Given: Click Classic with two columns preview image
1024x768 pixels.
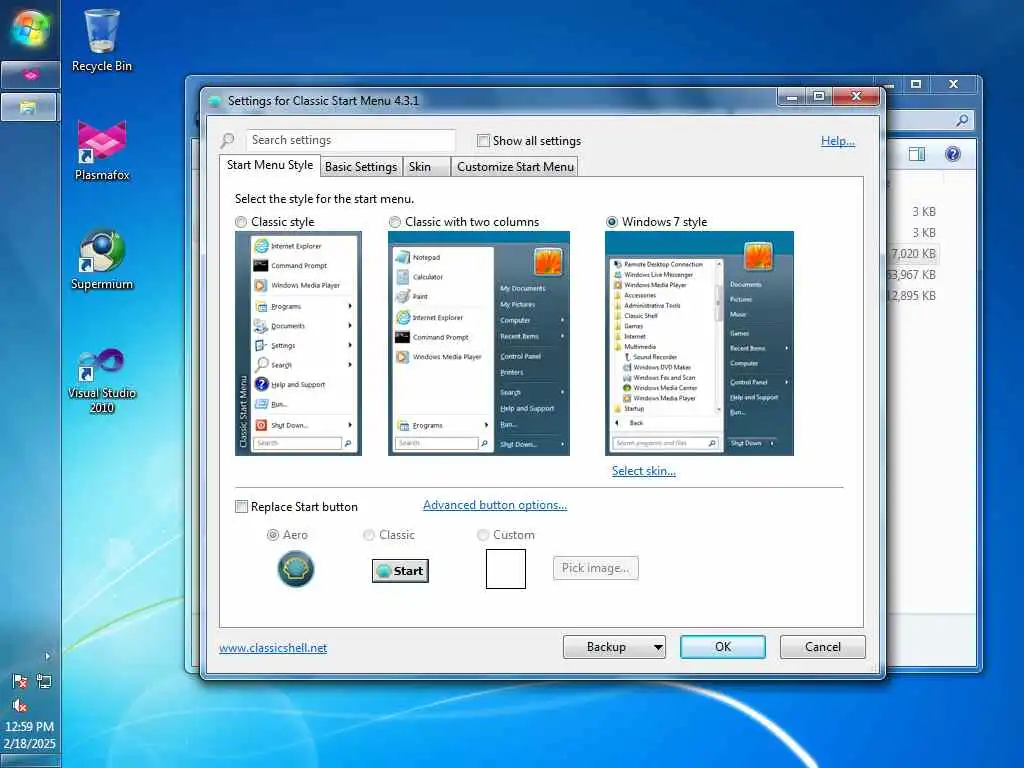Looking at the screenshot, I should point(479,344).
